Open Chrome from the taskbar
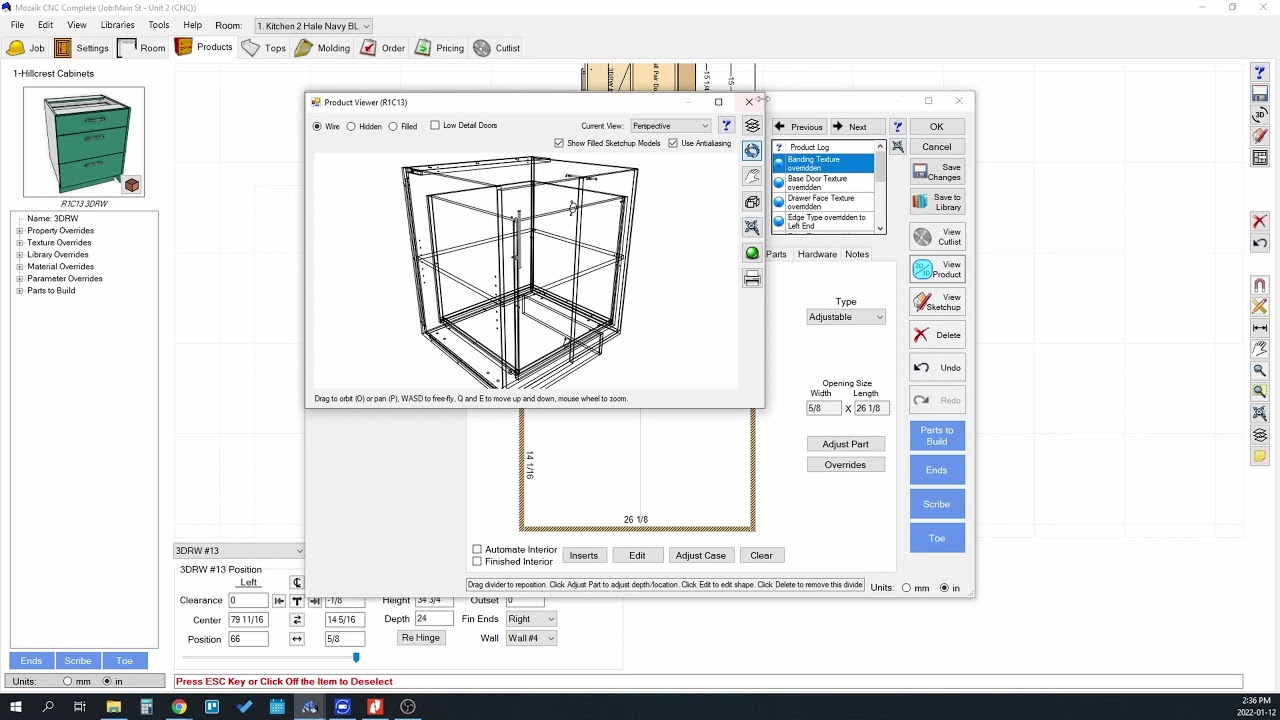 pyautogui.click(x=179, y=706)
